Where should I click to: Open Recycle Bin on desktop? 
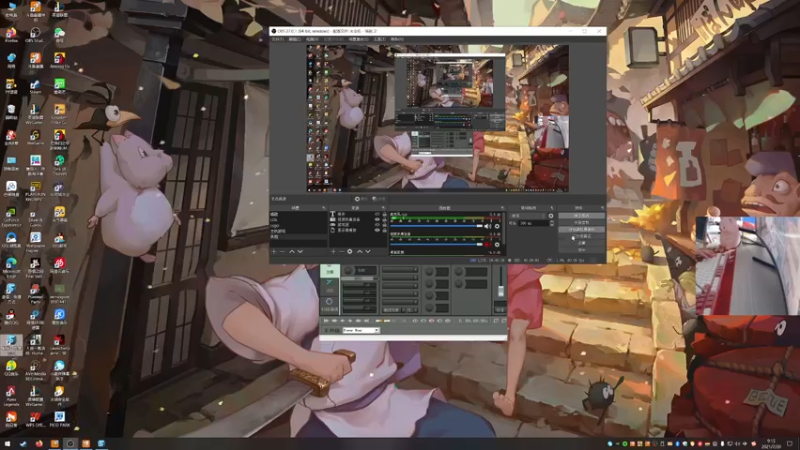click(11, 111)
